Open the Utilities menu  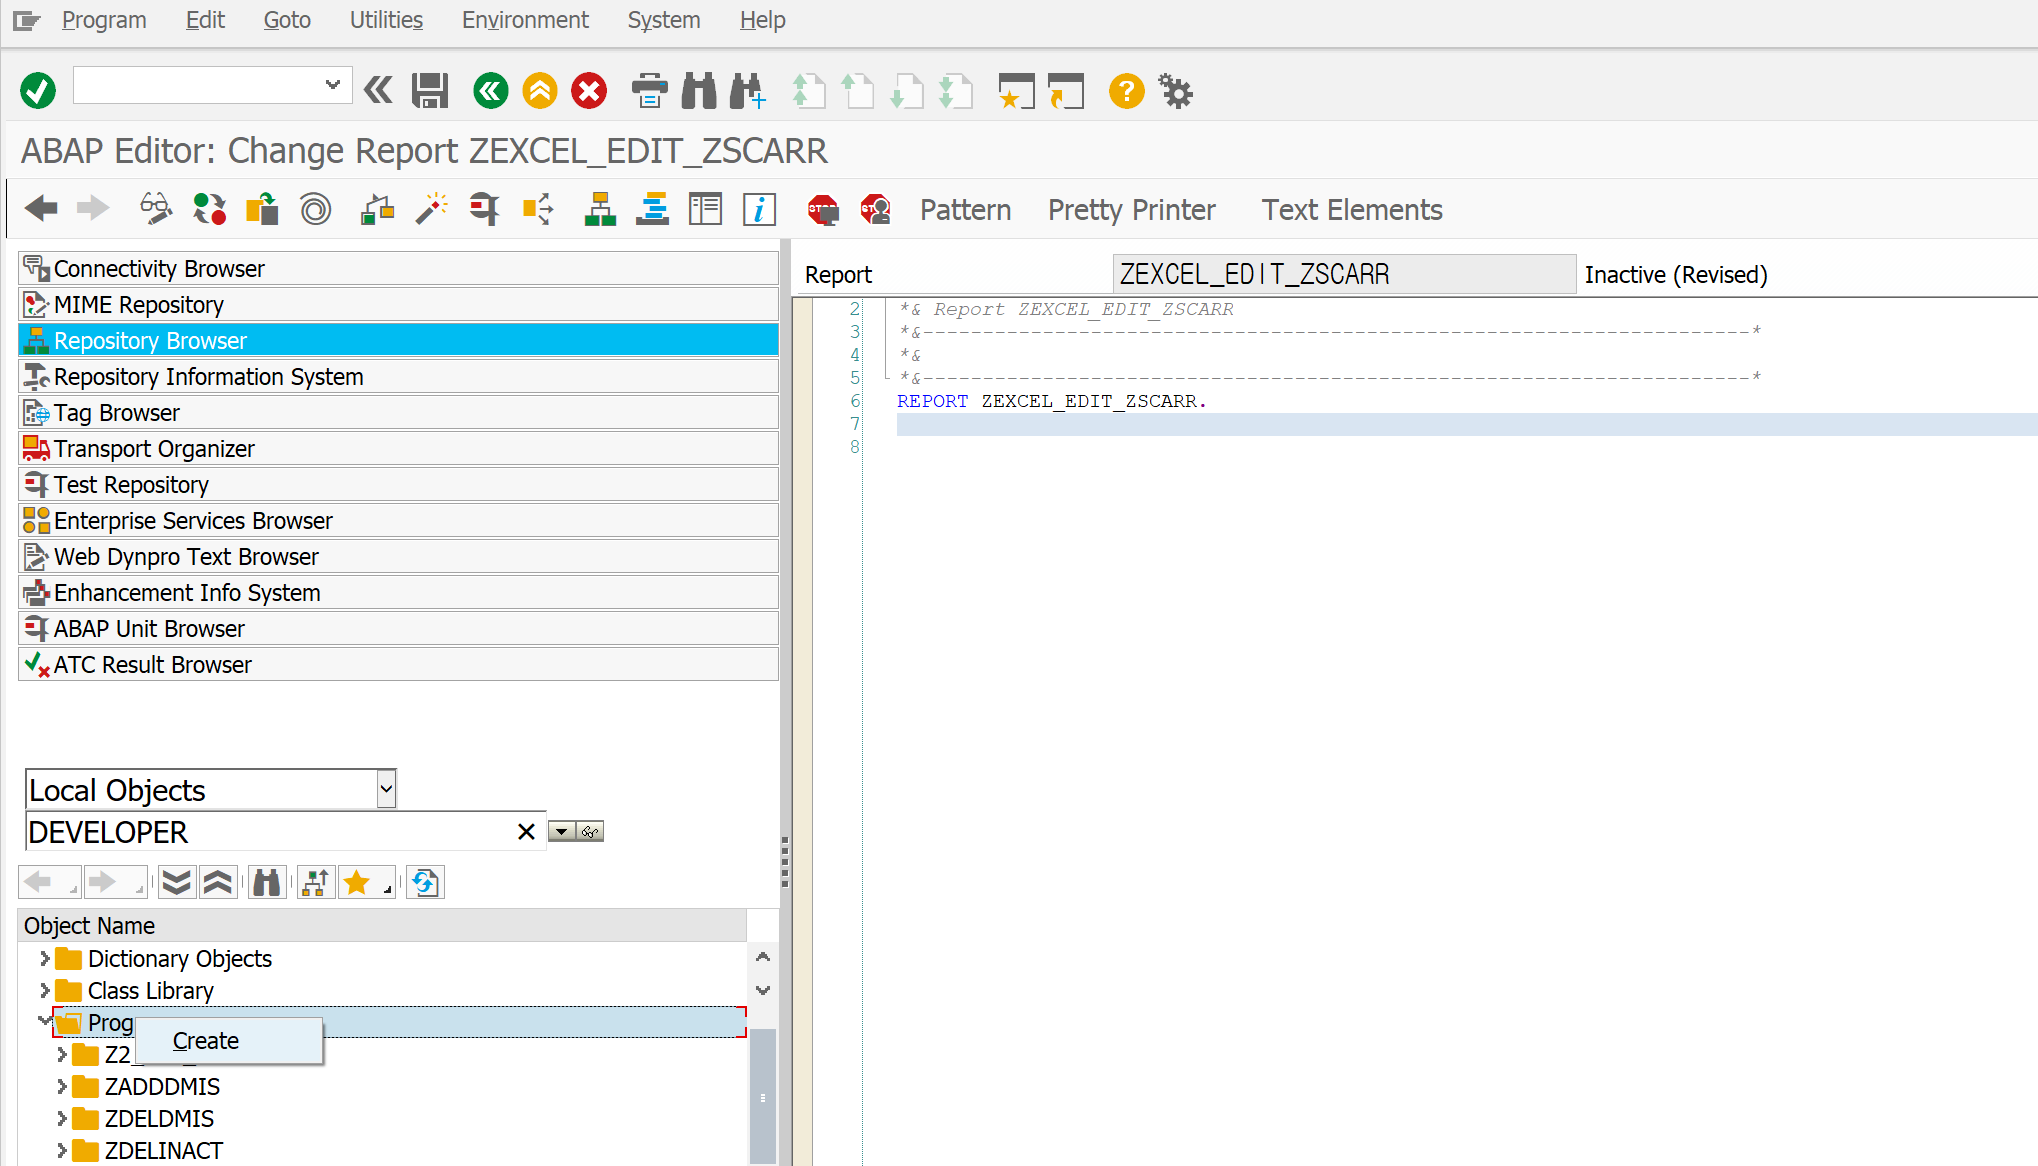click(x=386, y=20)
